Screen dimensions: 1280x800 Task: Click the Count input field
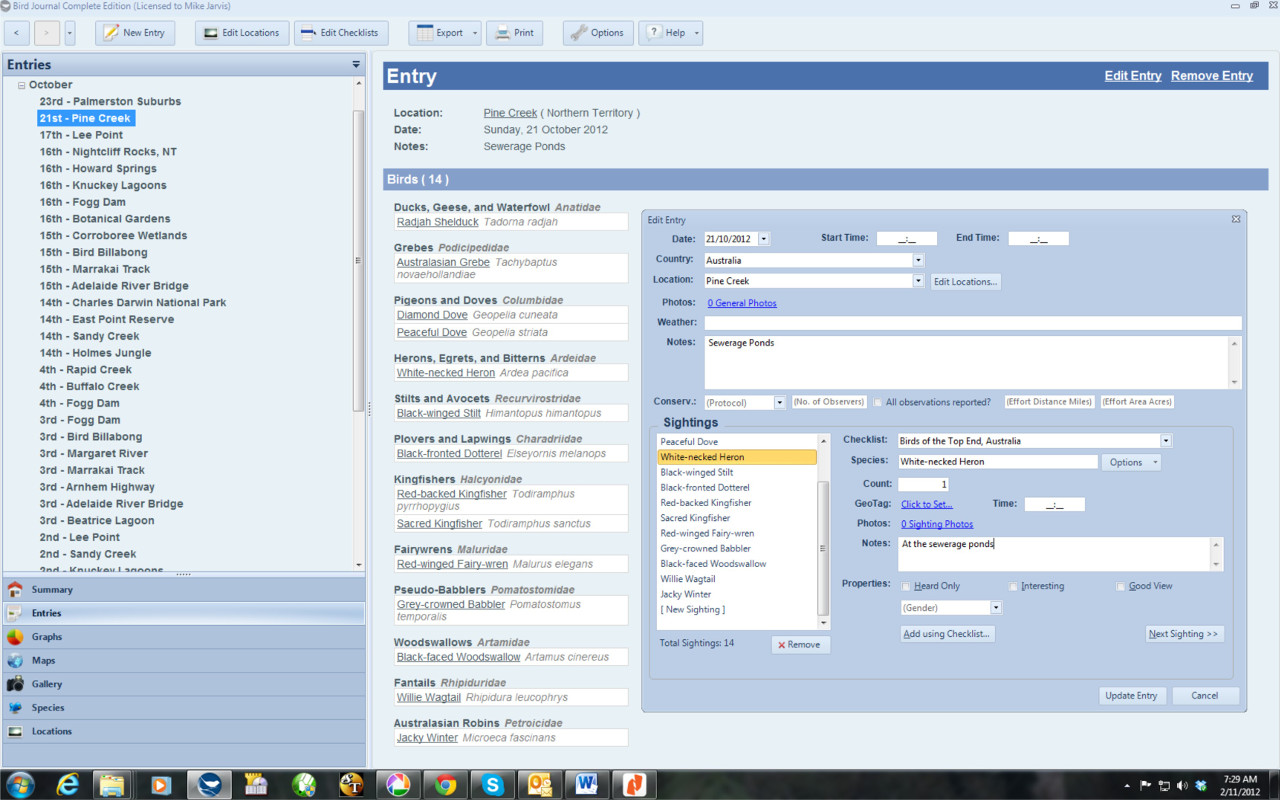click(923, 484)
